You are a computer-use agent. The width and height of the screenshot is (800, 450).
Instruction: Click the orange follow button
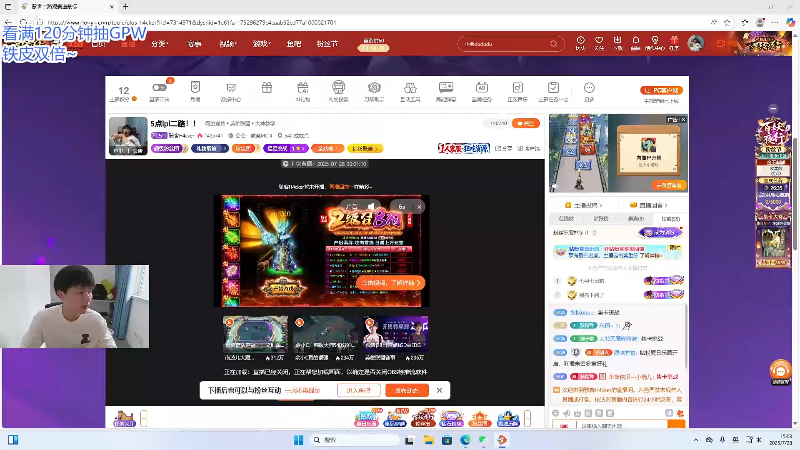526,123
